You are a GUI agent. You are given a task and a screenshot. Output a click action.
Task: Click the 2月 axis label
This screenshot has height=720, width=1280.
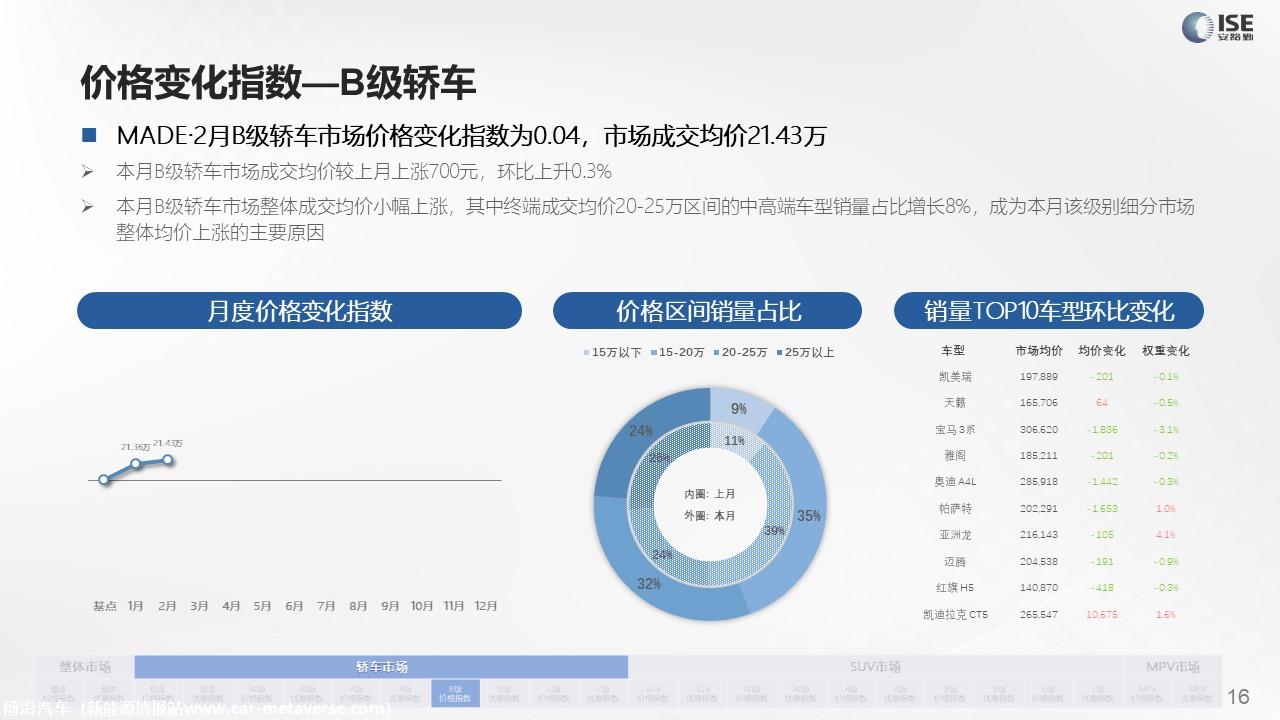click(x=168, y=606)
